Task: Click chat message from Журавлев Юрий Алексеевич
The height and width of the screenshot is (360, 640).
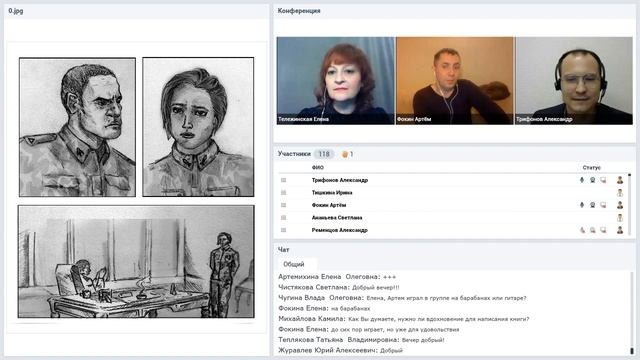Action: pos(340,350)
